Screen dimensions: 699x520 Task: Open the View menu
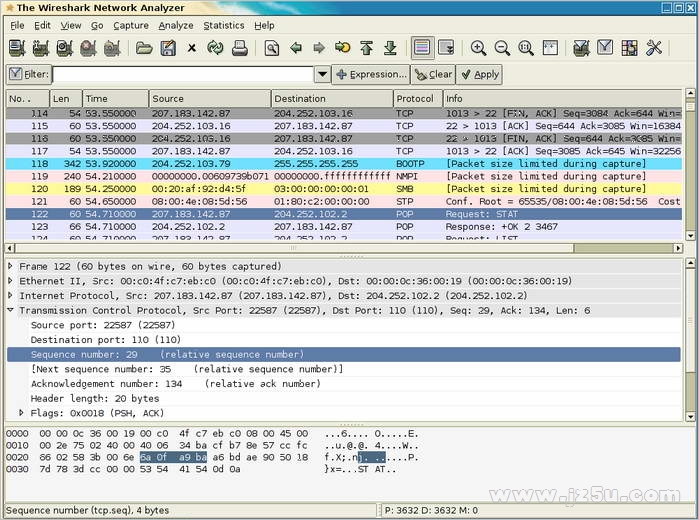coord(70,25)
